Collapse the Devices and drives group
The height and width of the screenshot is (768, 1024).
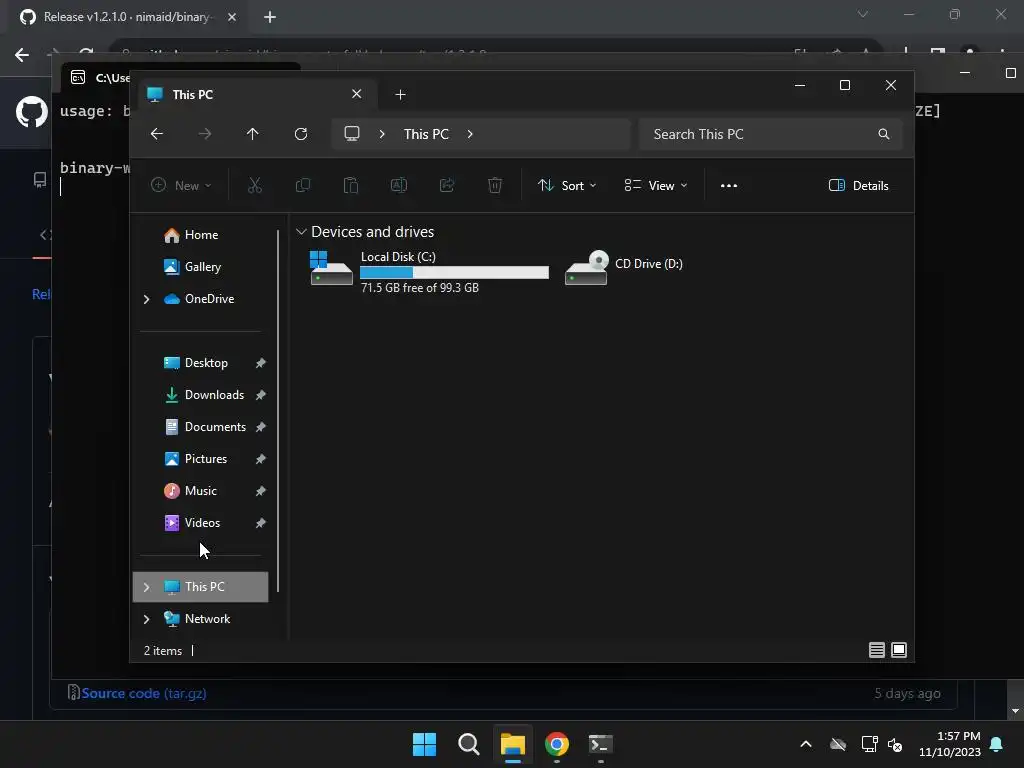point(301,232)
